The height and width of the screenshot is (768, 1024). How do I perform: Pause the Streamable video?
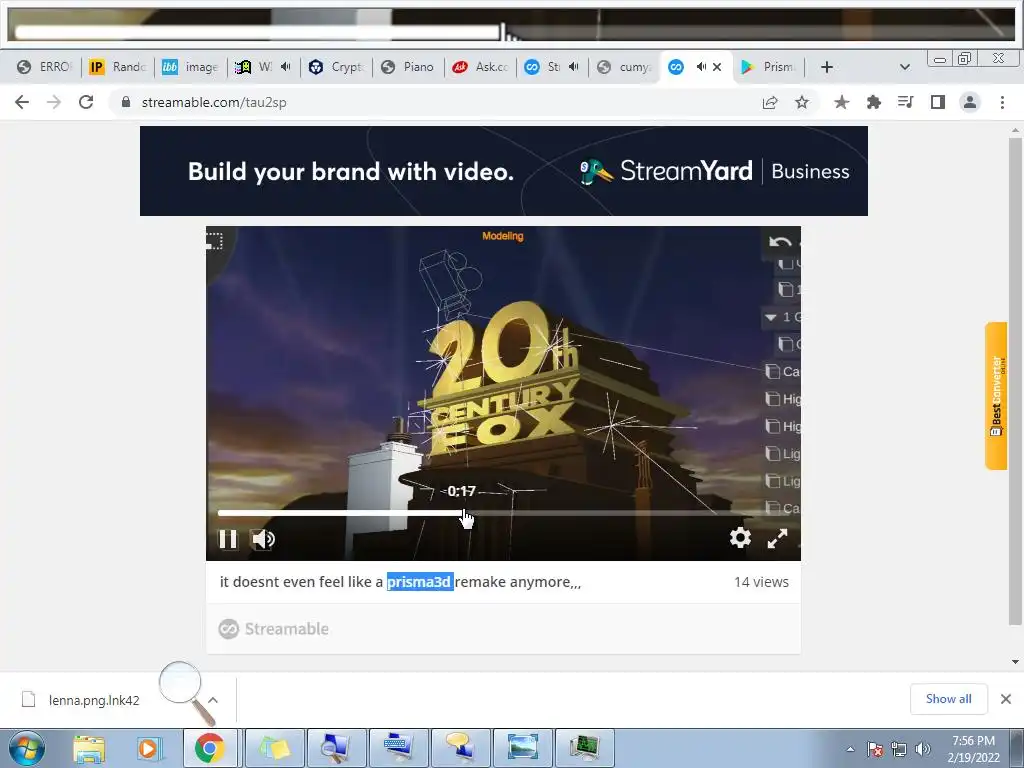[227, 539]
